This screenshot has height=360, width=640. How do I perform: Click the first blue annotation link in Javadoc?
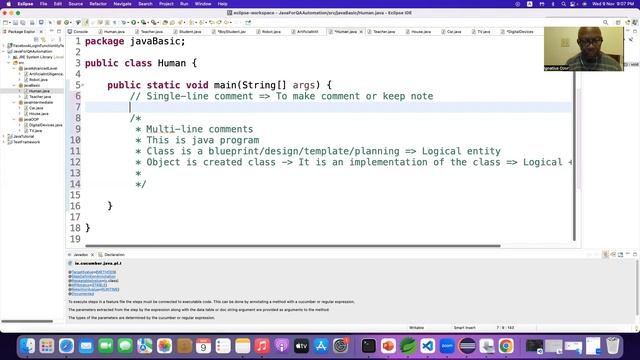[94, 272]
